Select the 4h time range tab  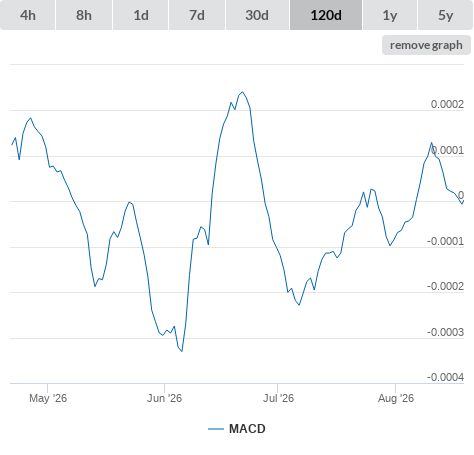point(28,15)
